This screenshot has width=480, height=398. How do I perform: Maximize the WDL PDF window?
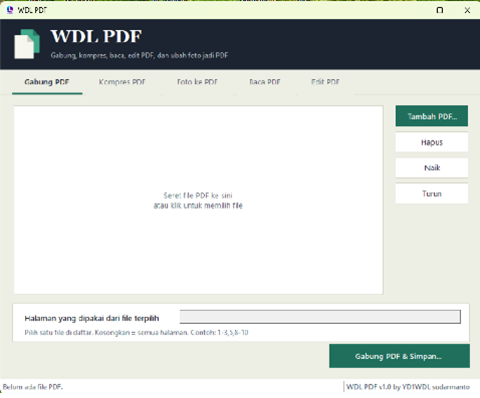pos(440,10)
